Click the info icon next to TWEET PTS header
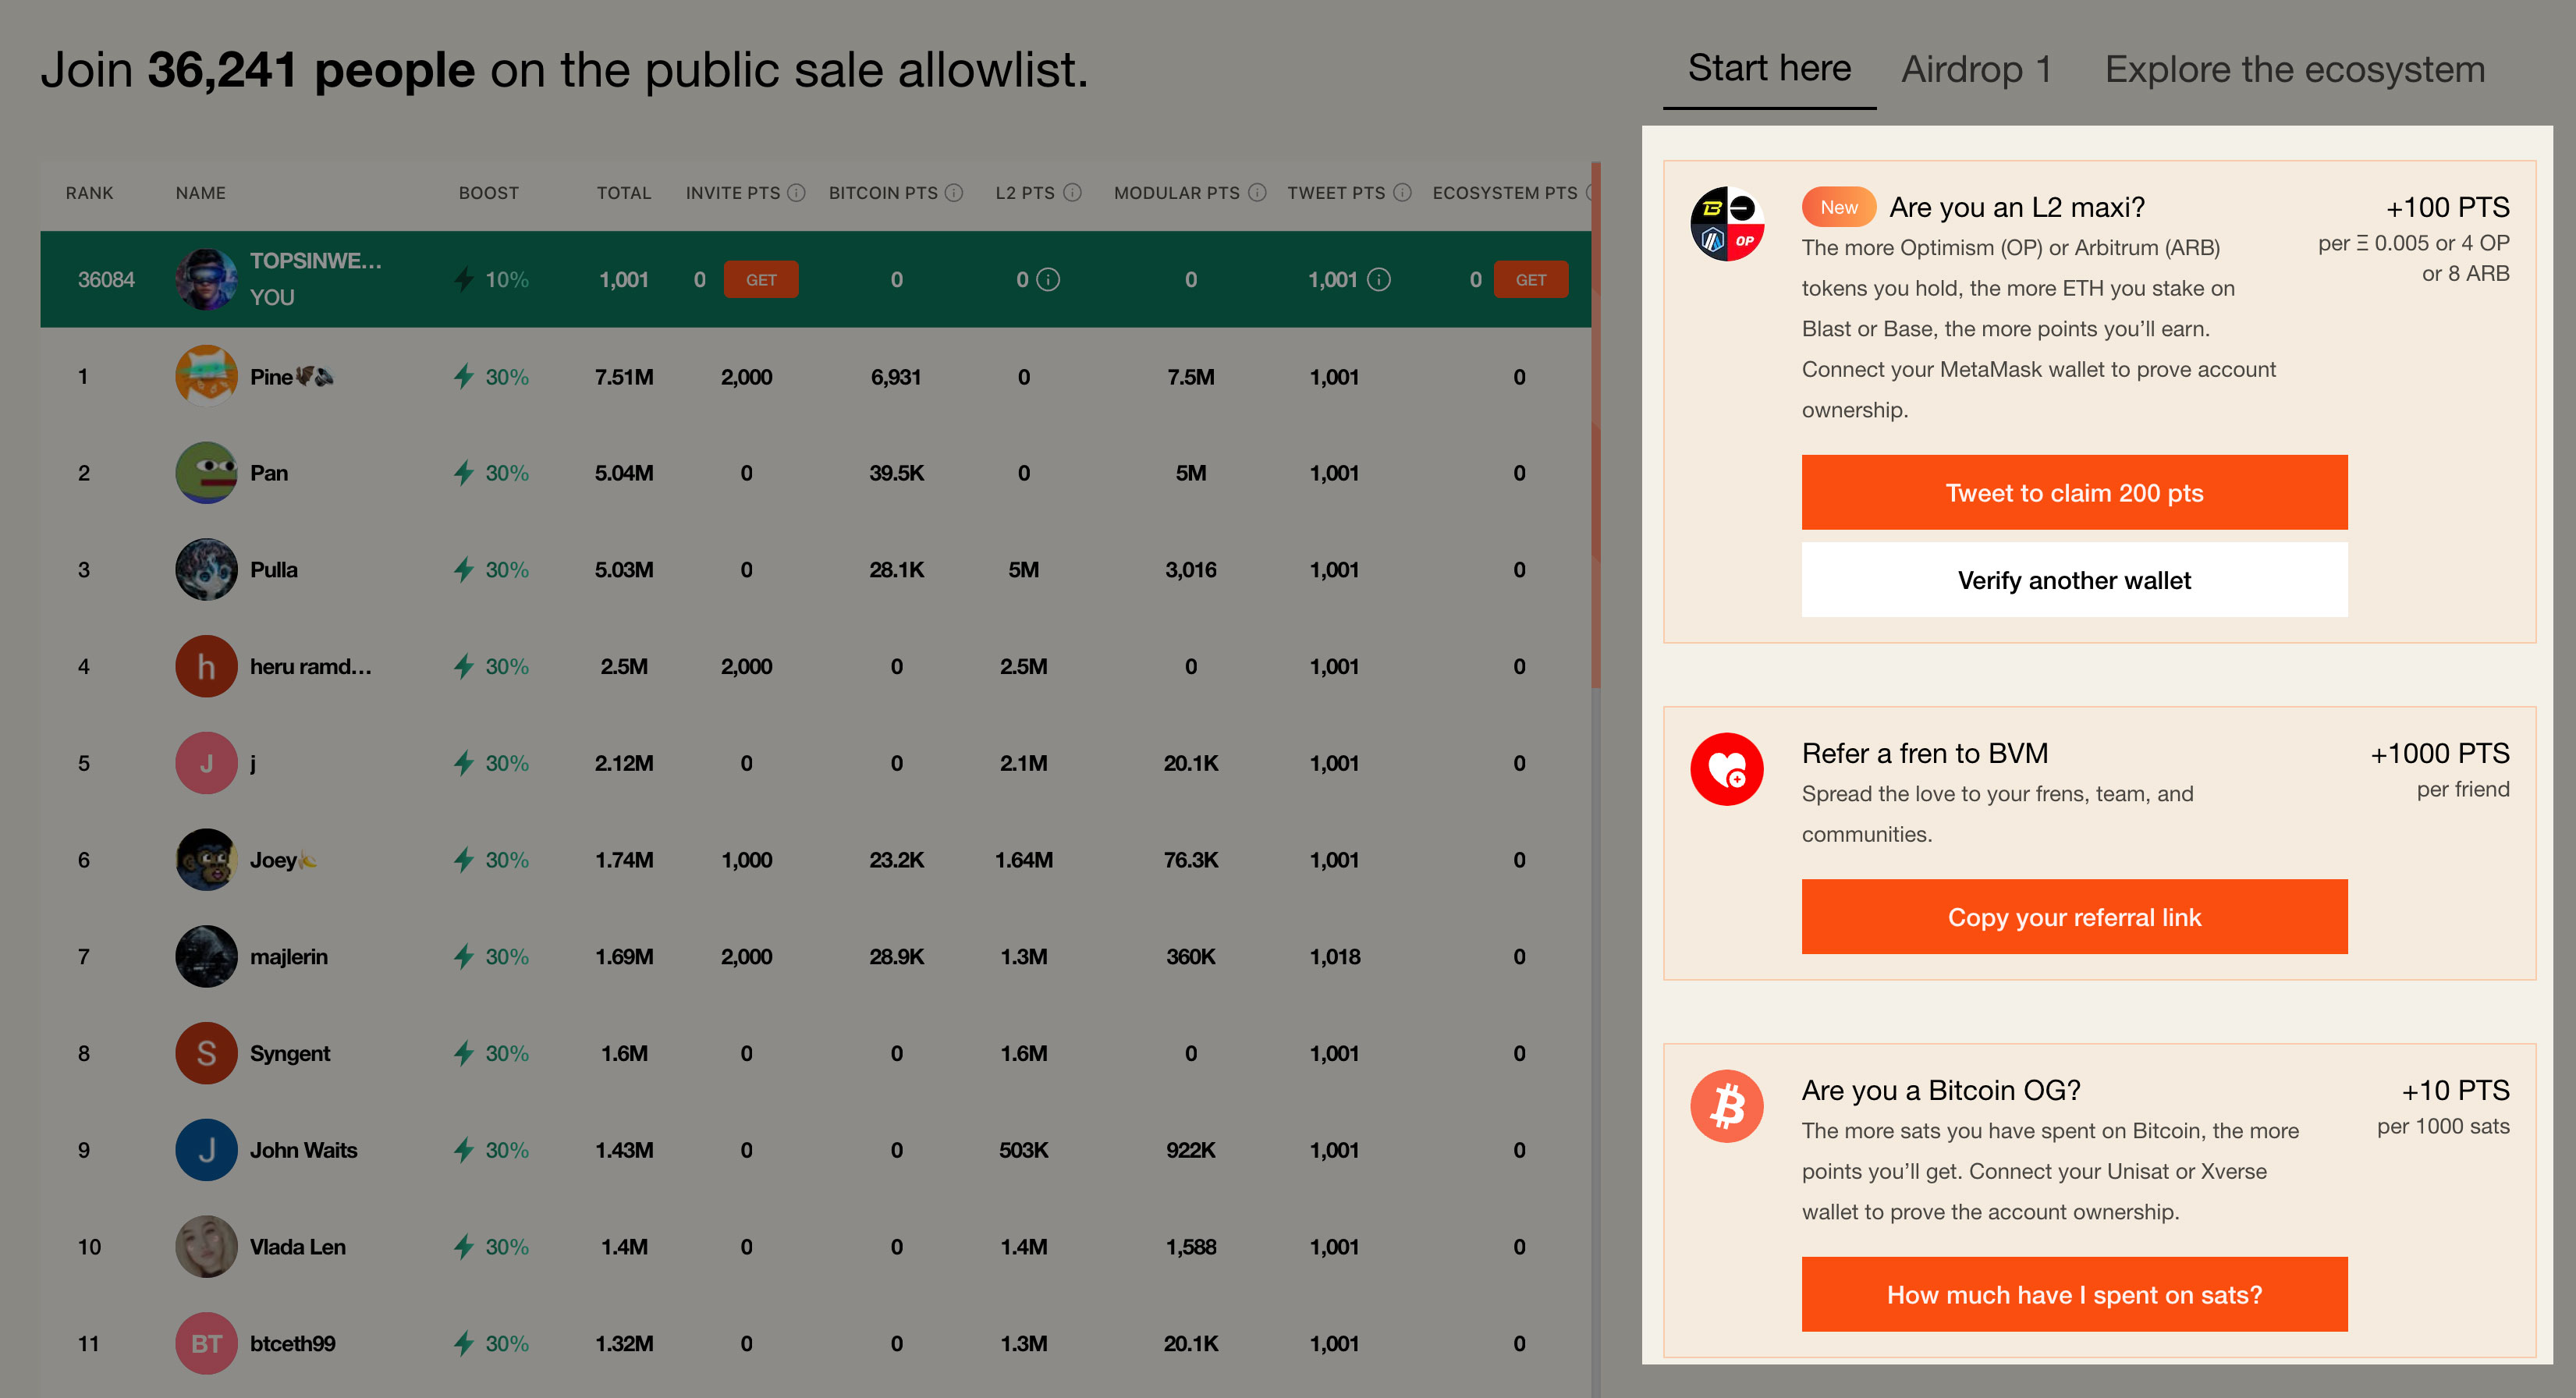 1402,193
